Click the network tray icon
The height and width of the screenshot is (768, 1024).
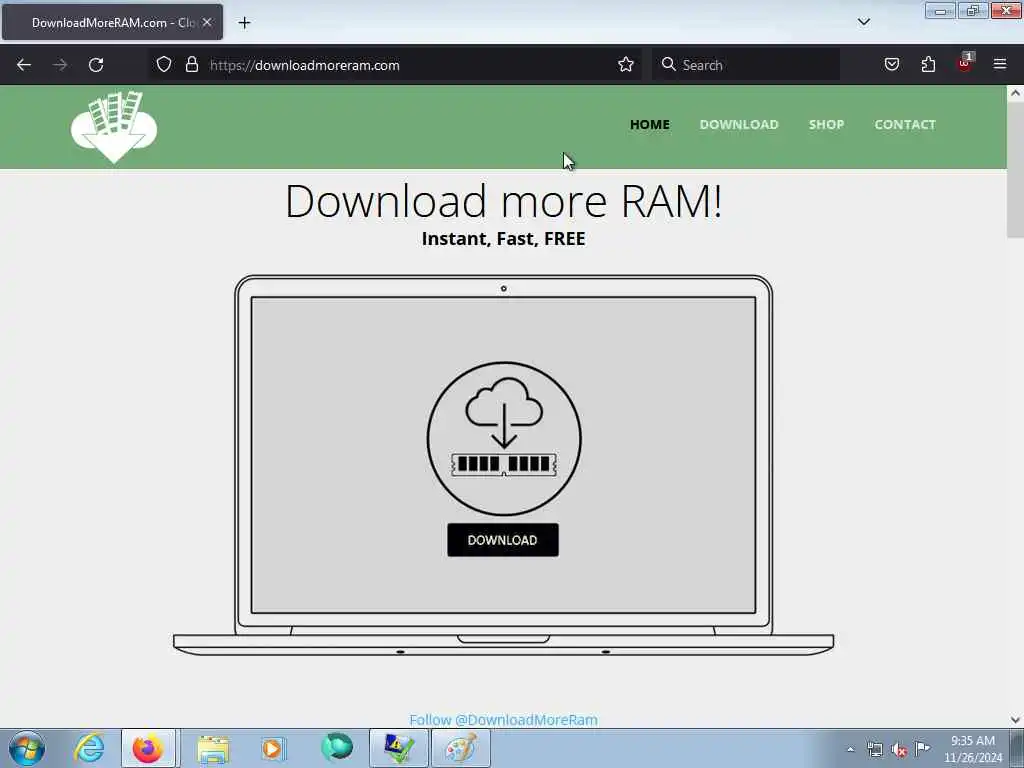pyautogui.click(x=874, y=749)
